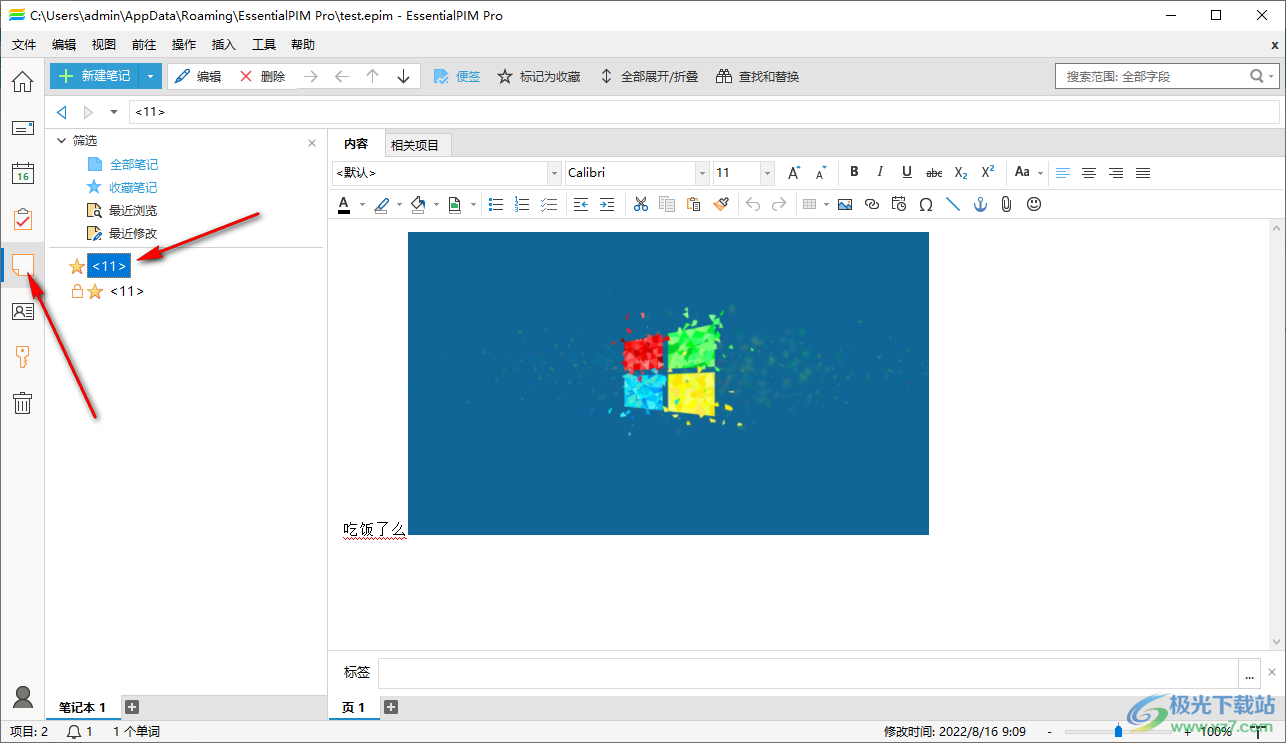This screenshot has height=743, width=1286.
Task: Click the cut scissors icon
Action: tap(641, 204)
